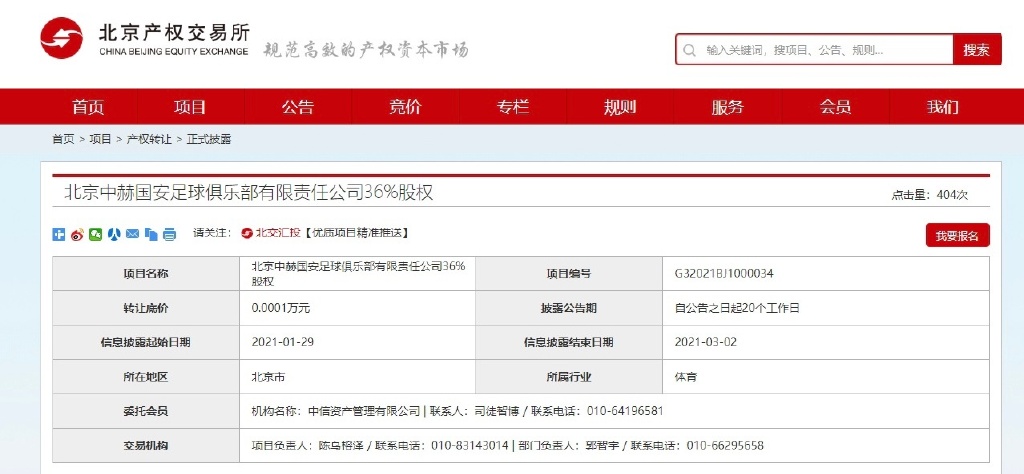Screen dimensions: 1024x474
Task: Open the 竞价 navigation menu item
Action: (406, 107)
